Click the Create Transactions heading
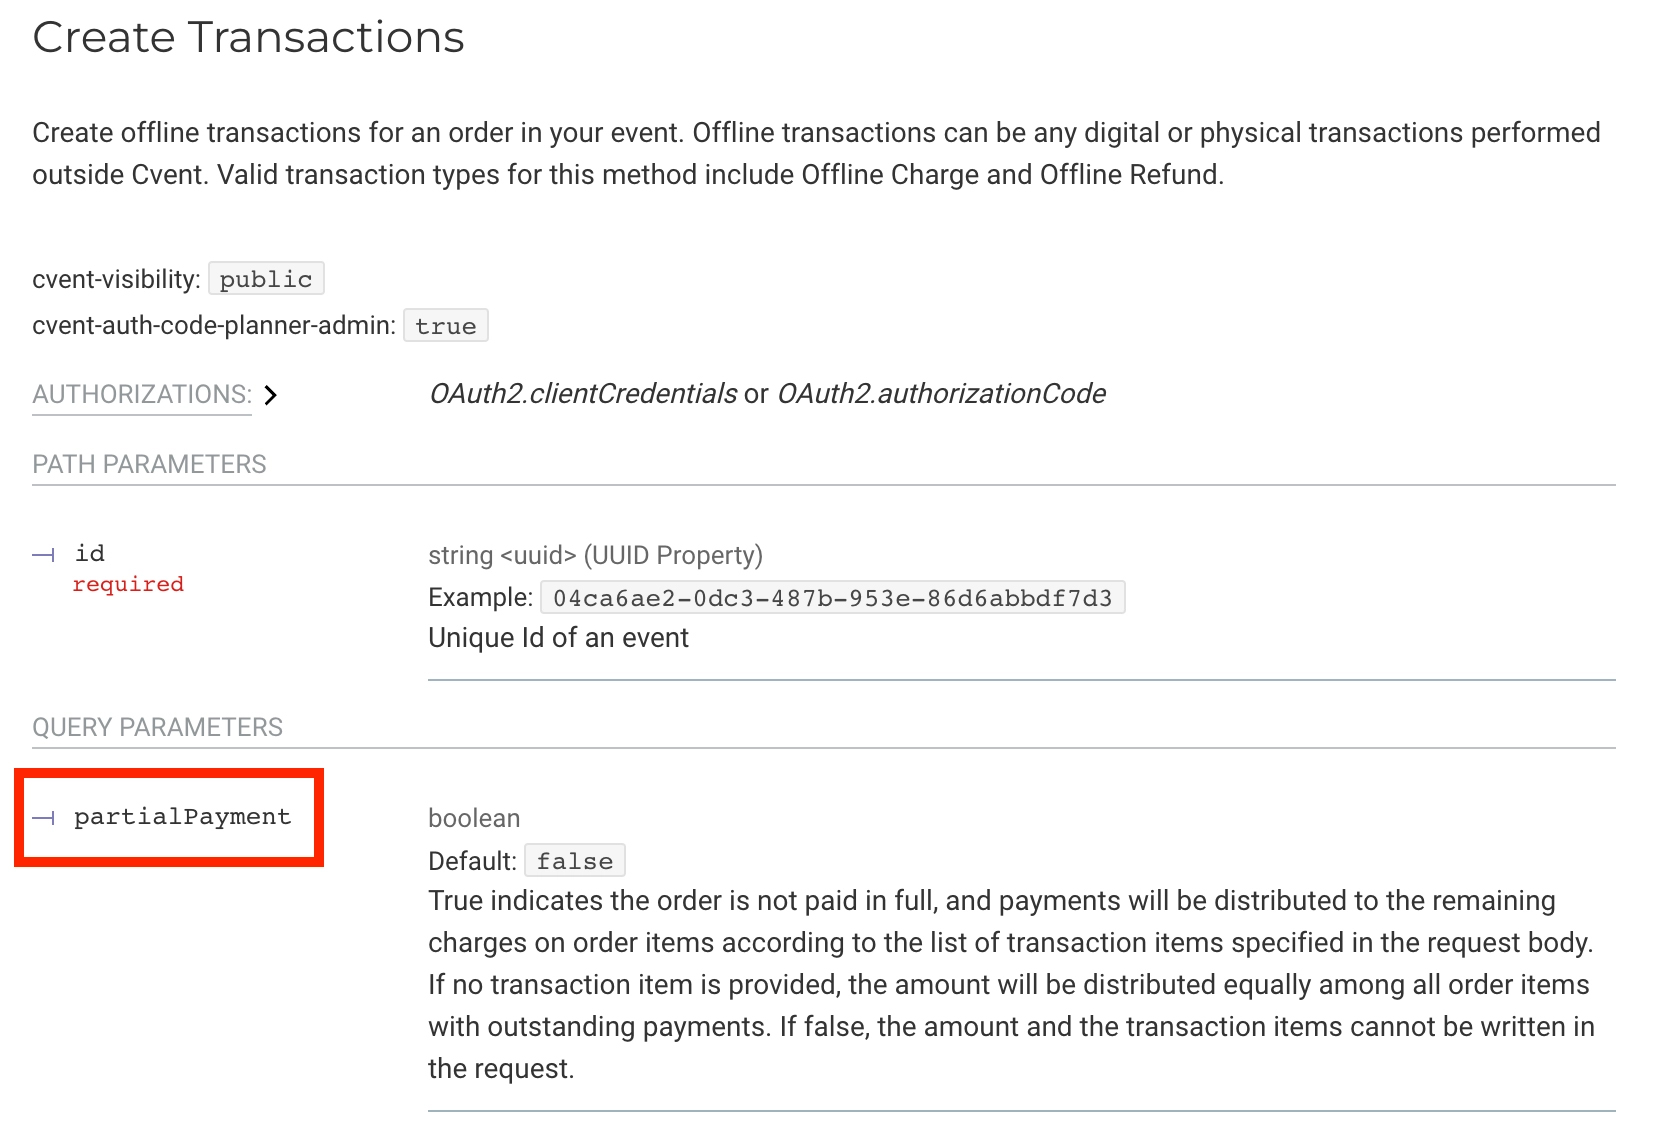 248,38
